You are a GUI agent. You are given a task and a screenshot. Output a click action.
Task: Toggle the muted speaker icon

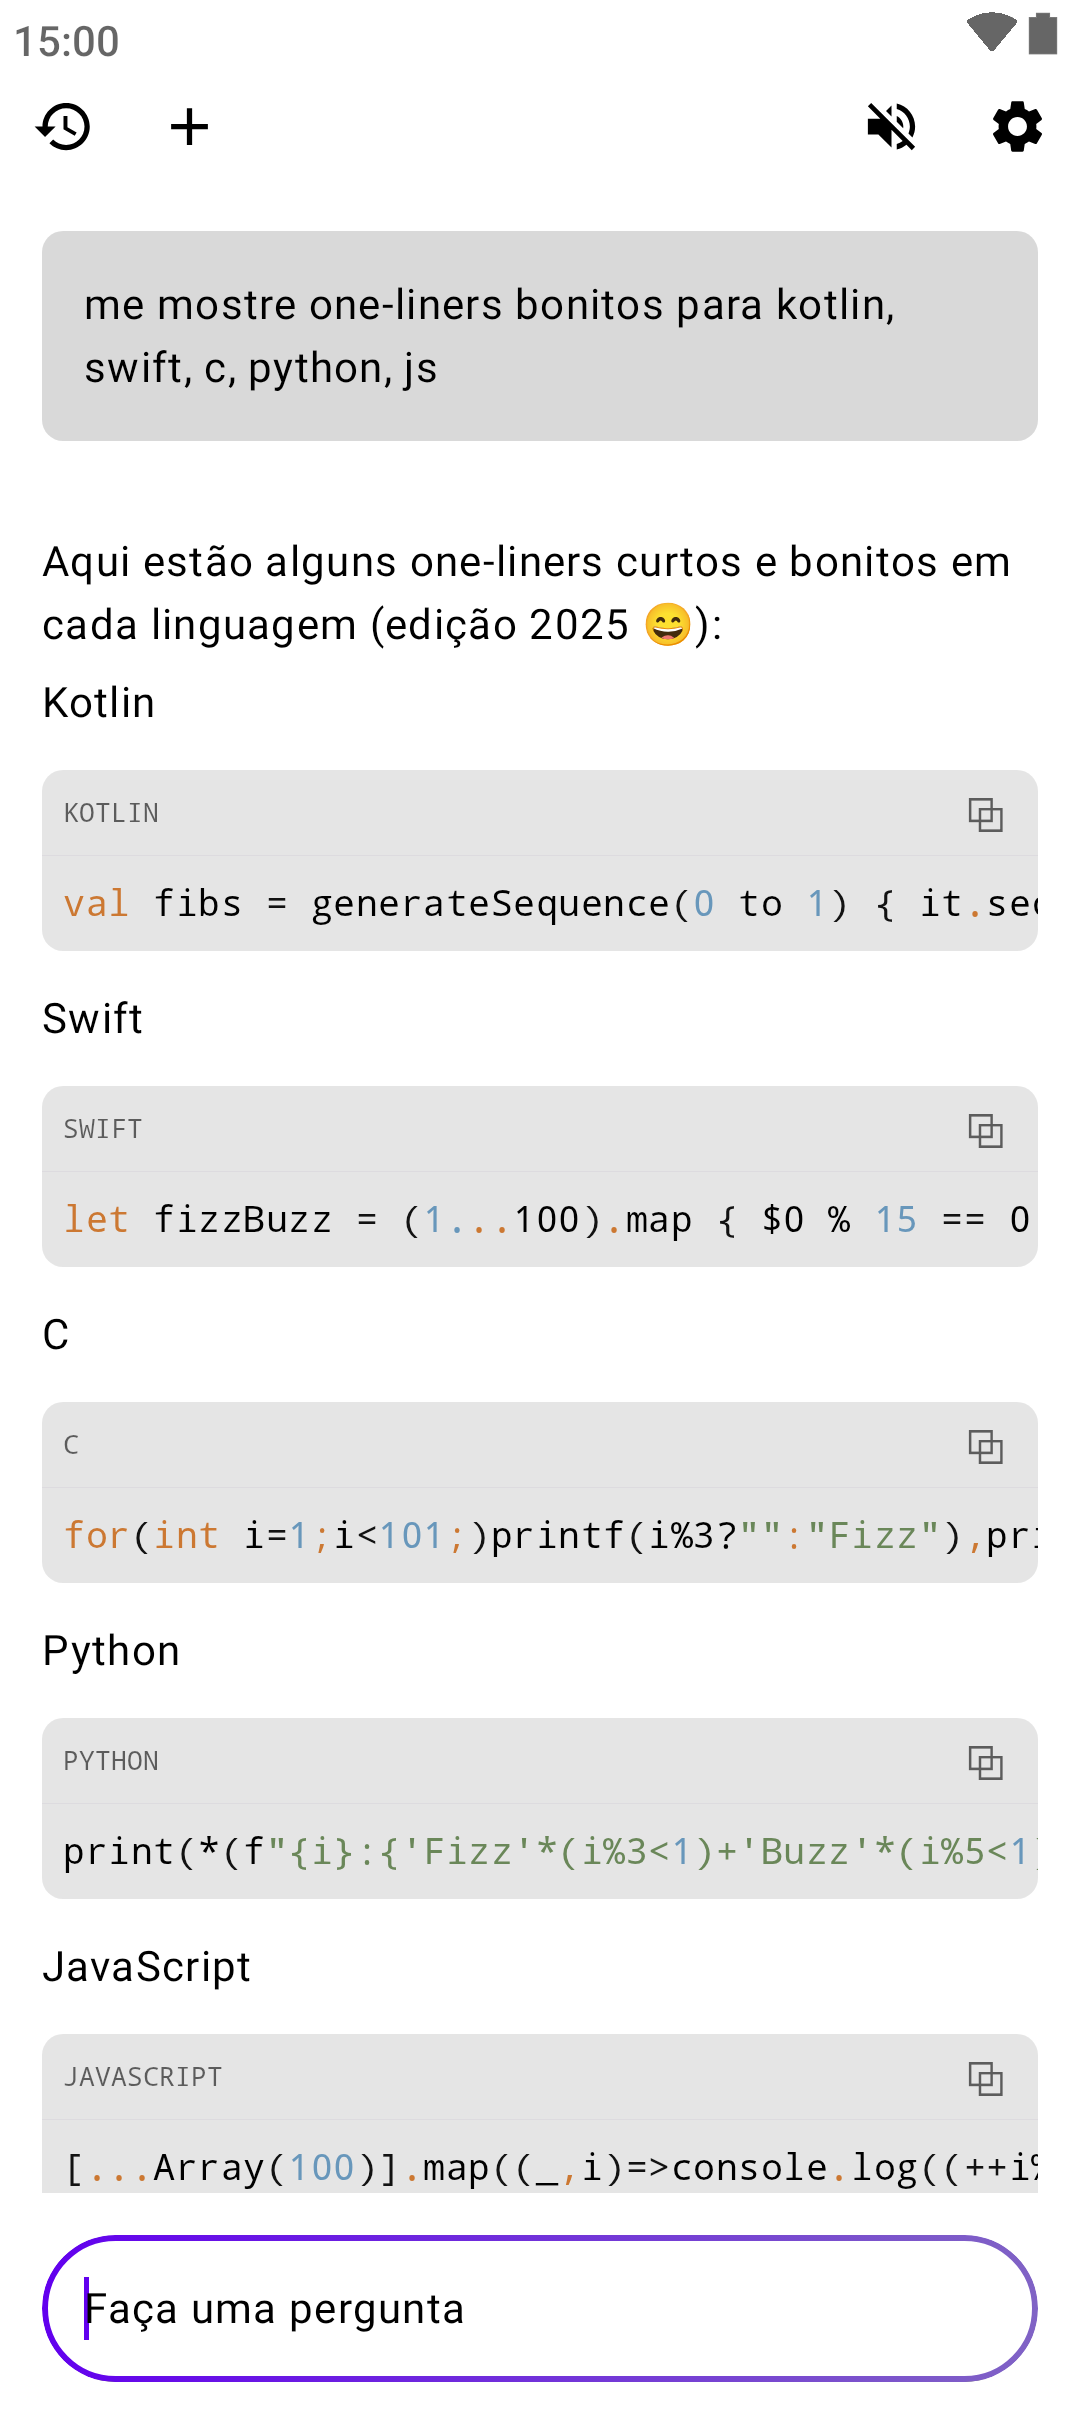[891, 127]
